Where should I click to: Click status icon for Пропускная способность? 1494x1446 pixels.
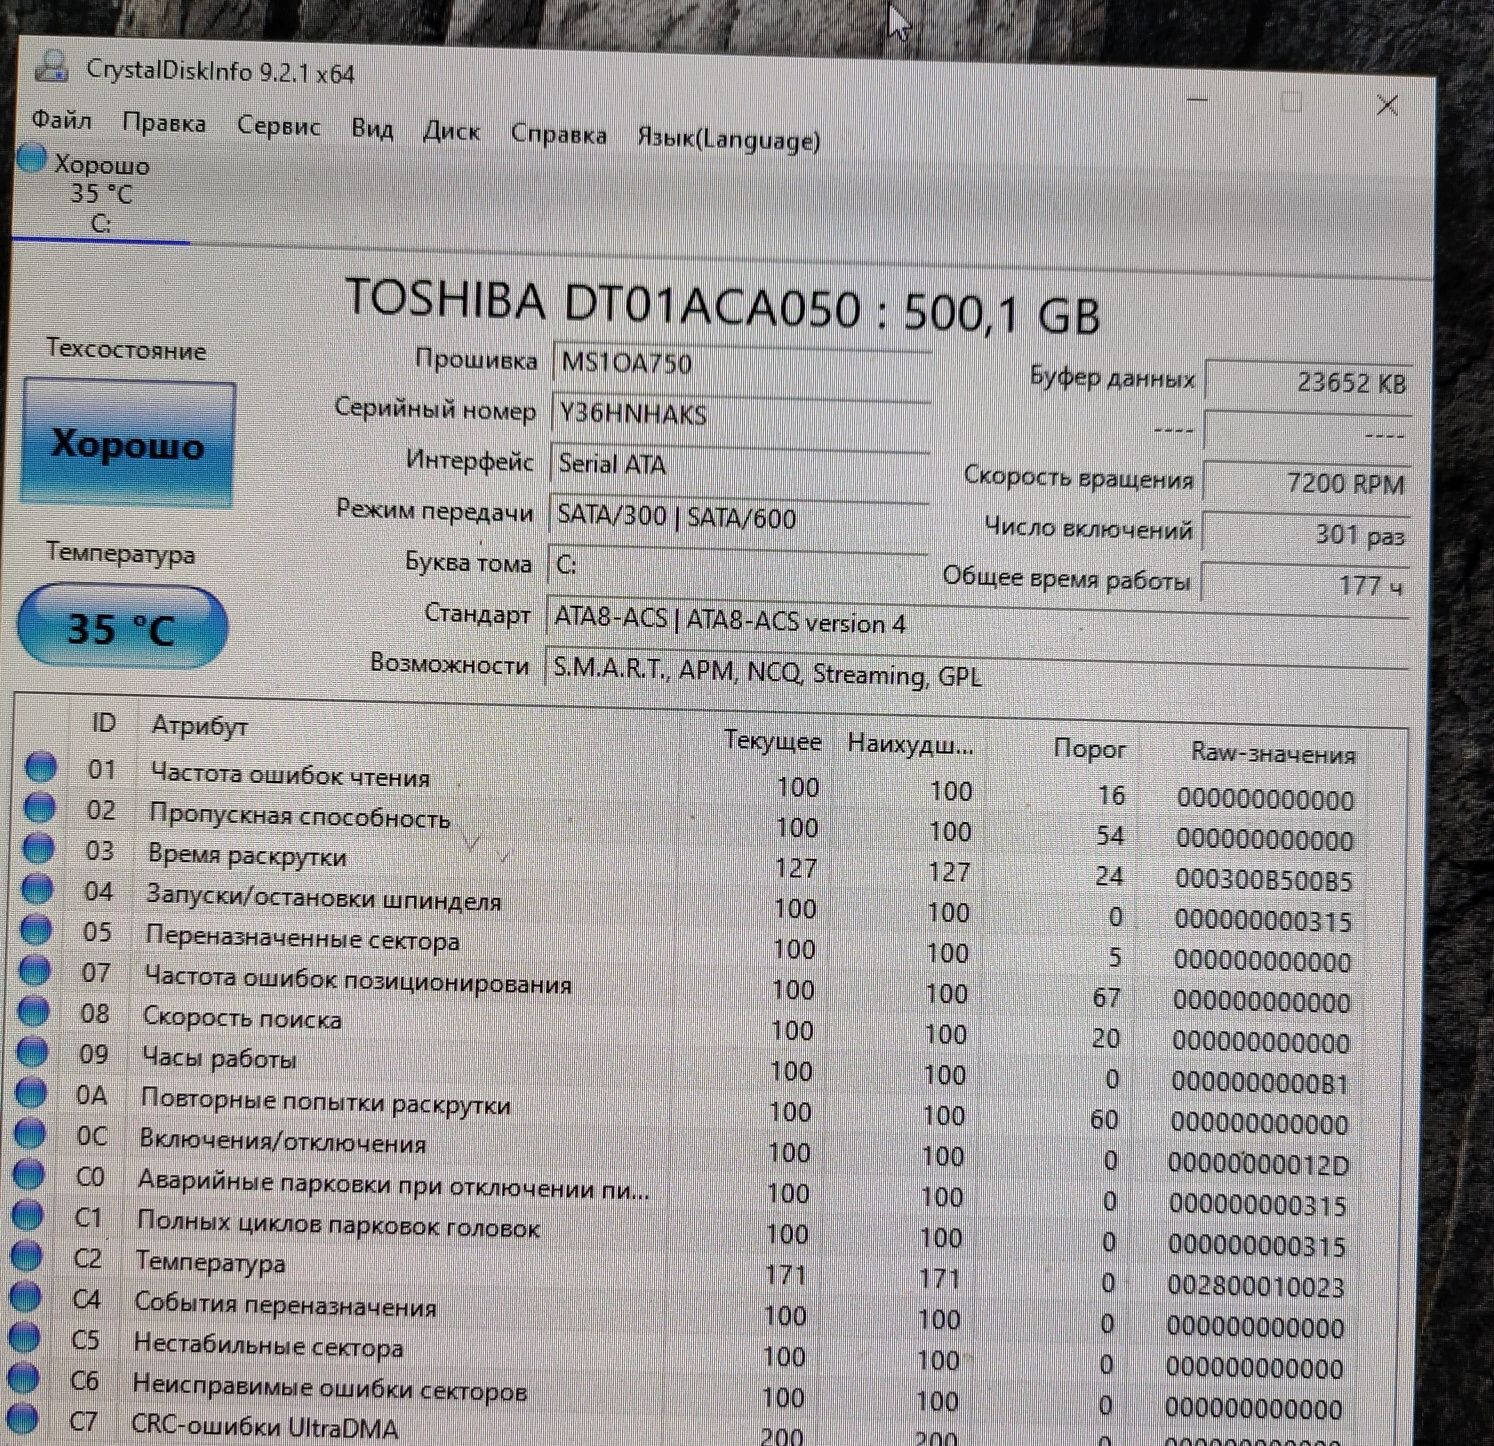click(40, 806)
